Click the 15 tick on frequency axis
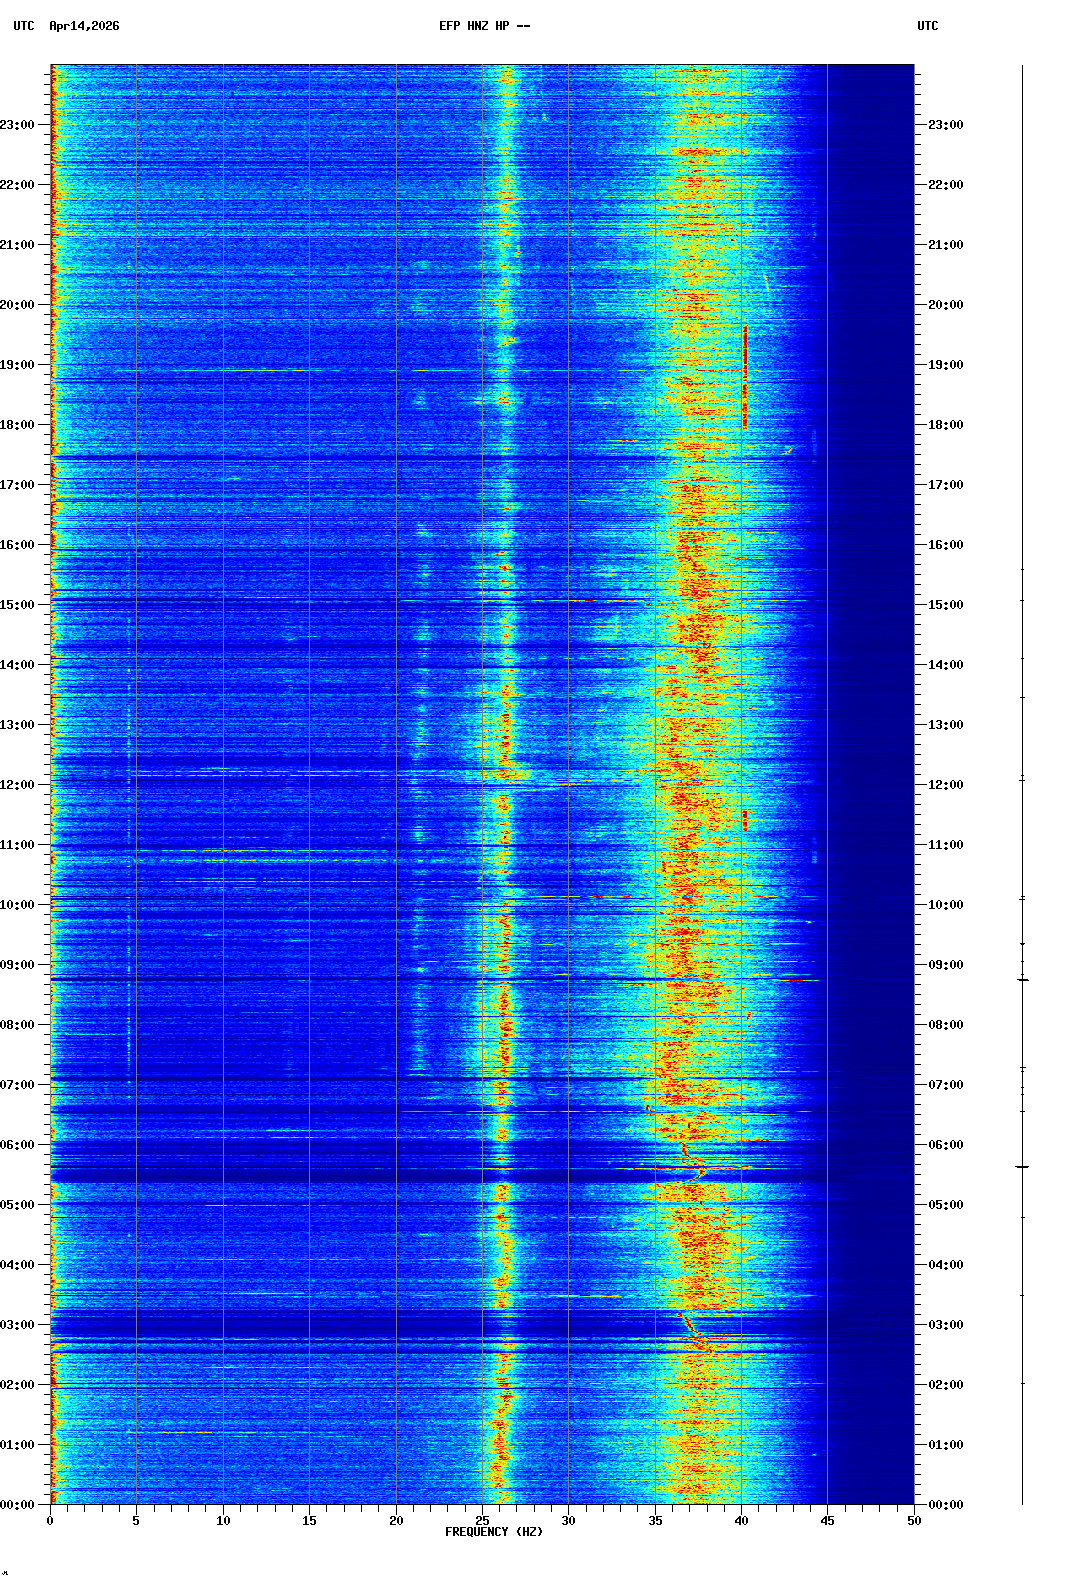Image resolution: width=1066 pixels, height=1584 pixels. click(x=309, y=1521)
